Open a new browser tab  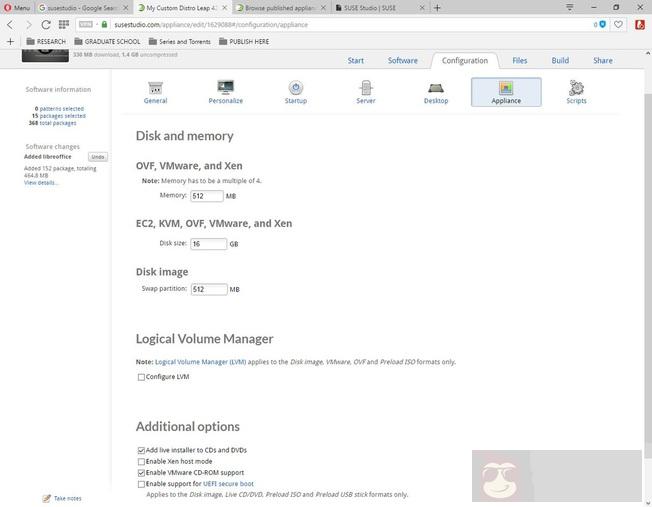[x=437, y=7]
